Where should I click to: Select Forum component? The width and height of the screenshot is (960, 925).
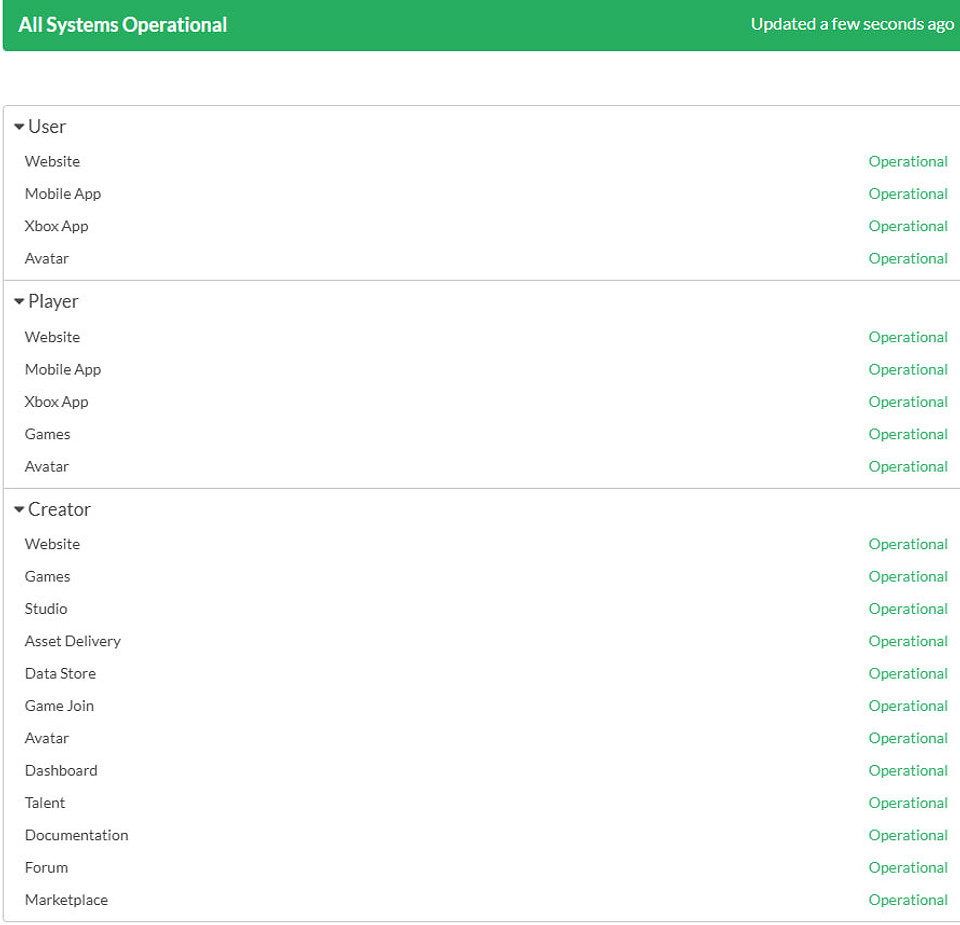pyautogui.click(x=46, y=867)
